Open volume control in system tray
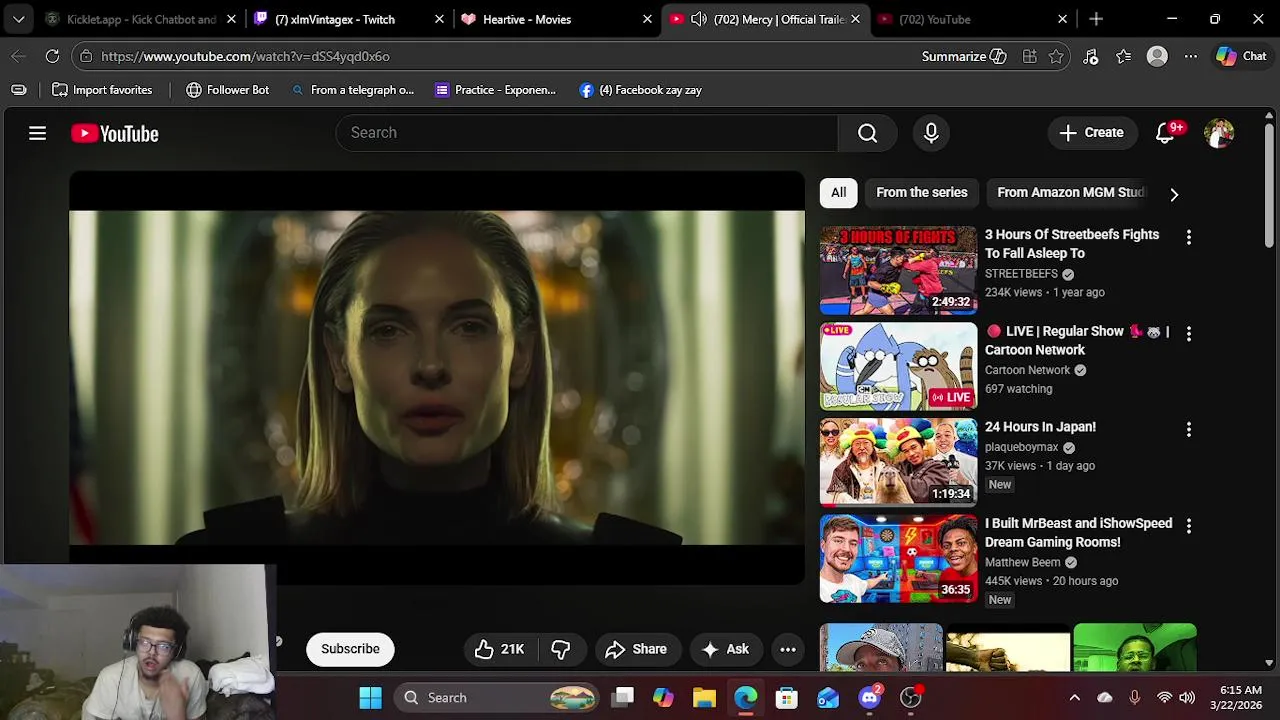 [1187, 698]
